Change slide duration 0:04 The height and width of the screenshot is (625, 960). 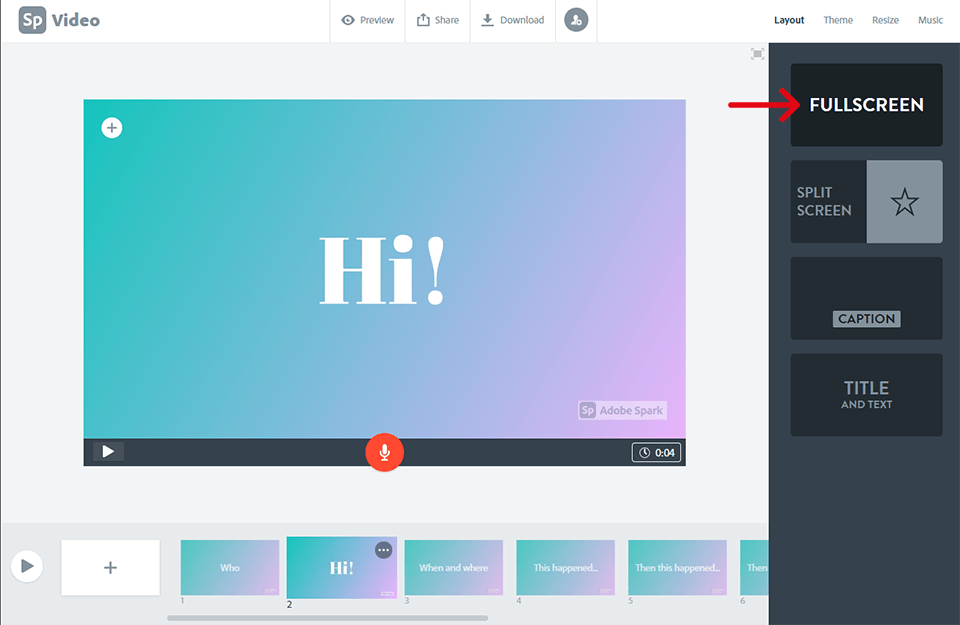point(656,452)
